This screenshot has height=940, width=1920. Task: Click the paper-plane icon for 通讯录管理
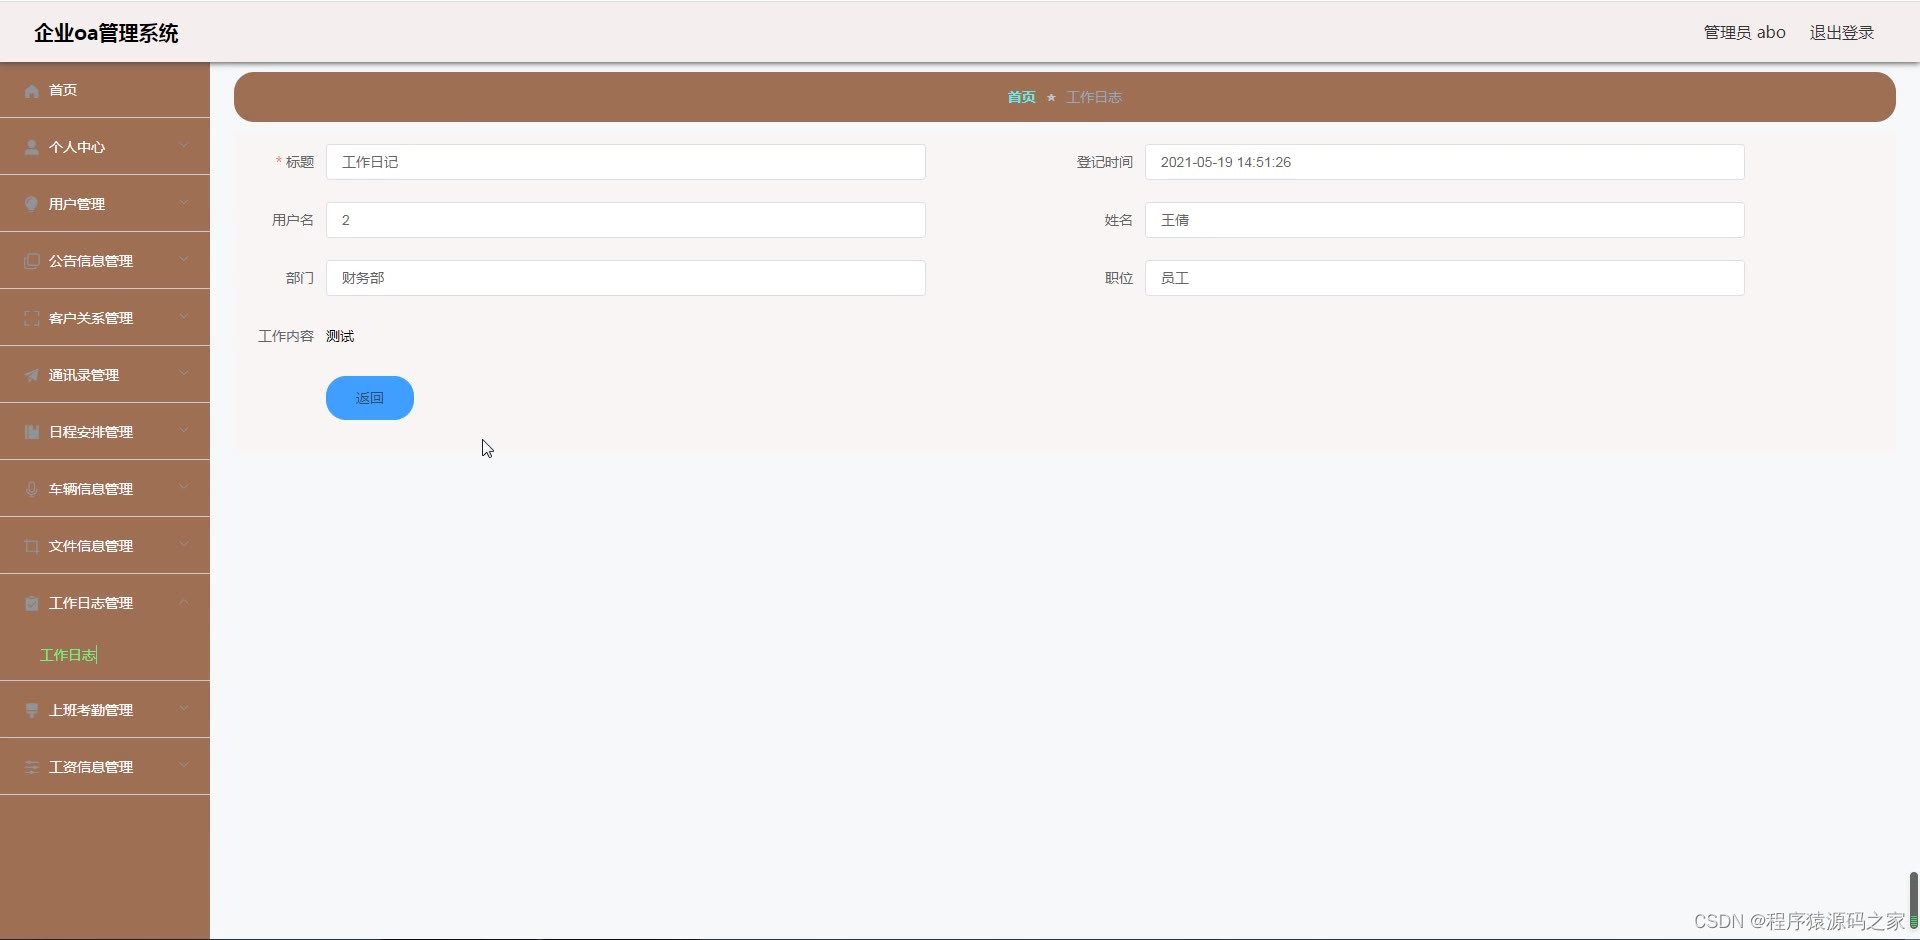coord(31,374)
